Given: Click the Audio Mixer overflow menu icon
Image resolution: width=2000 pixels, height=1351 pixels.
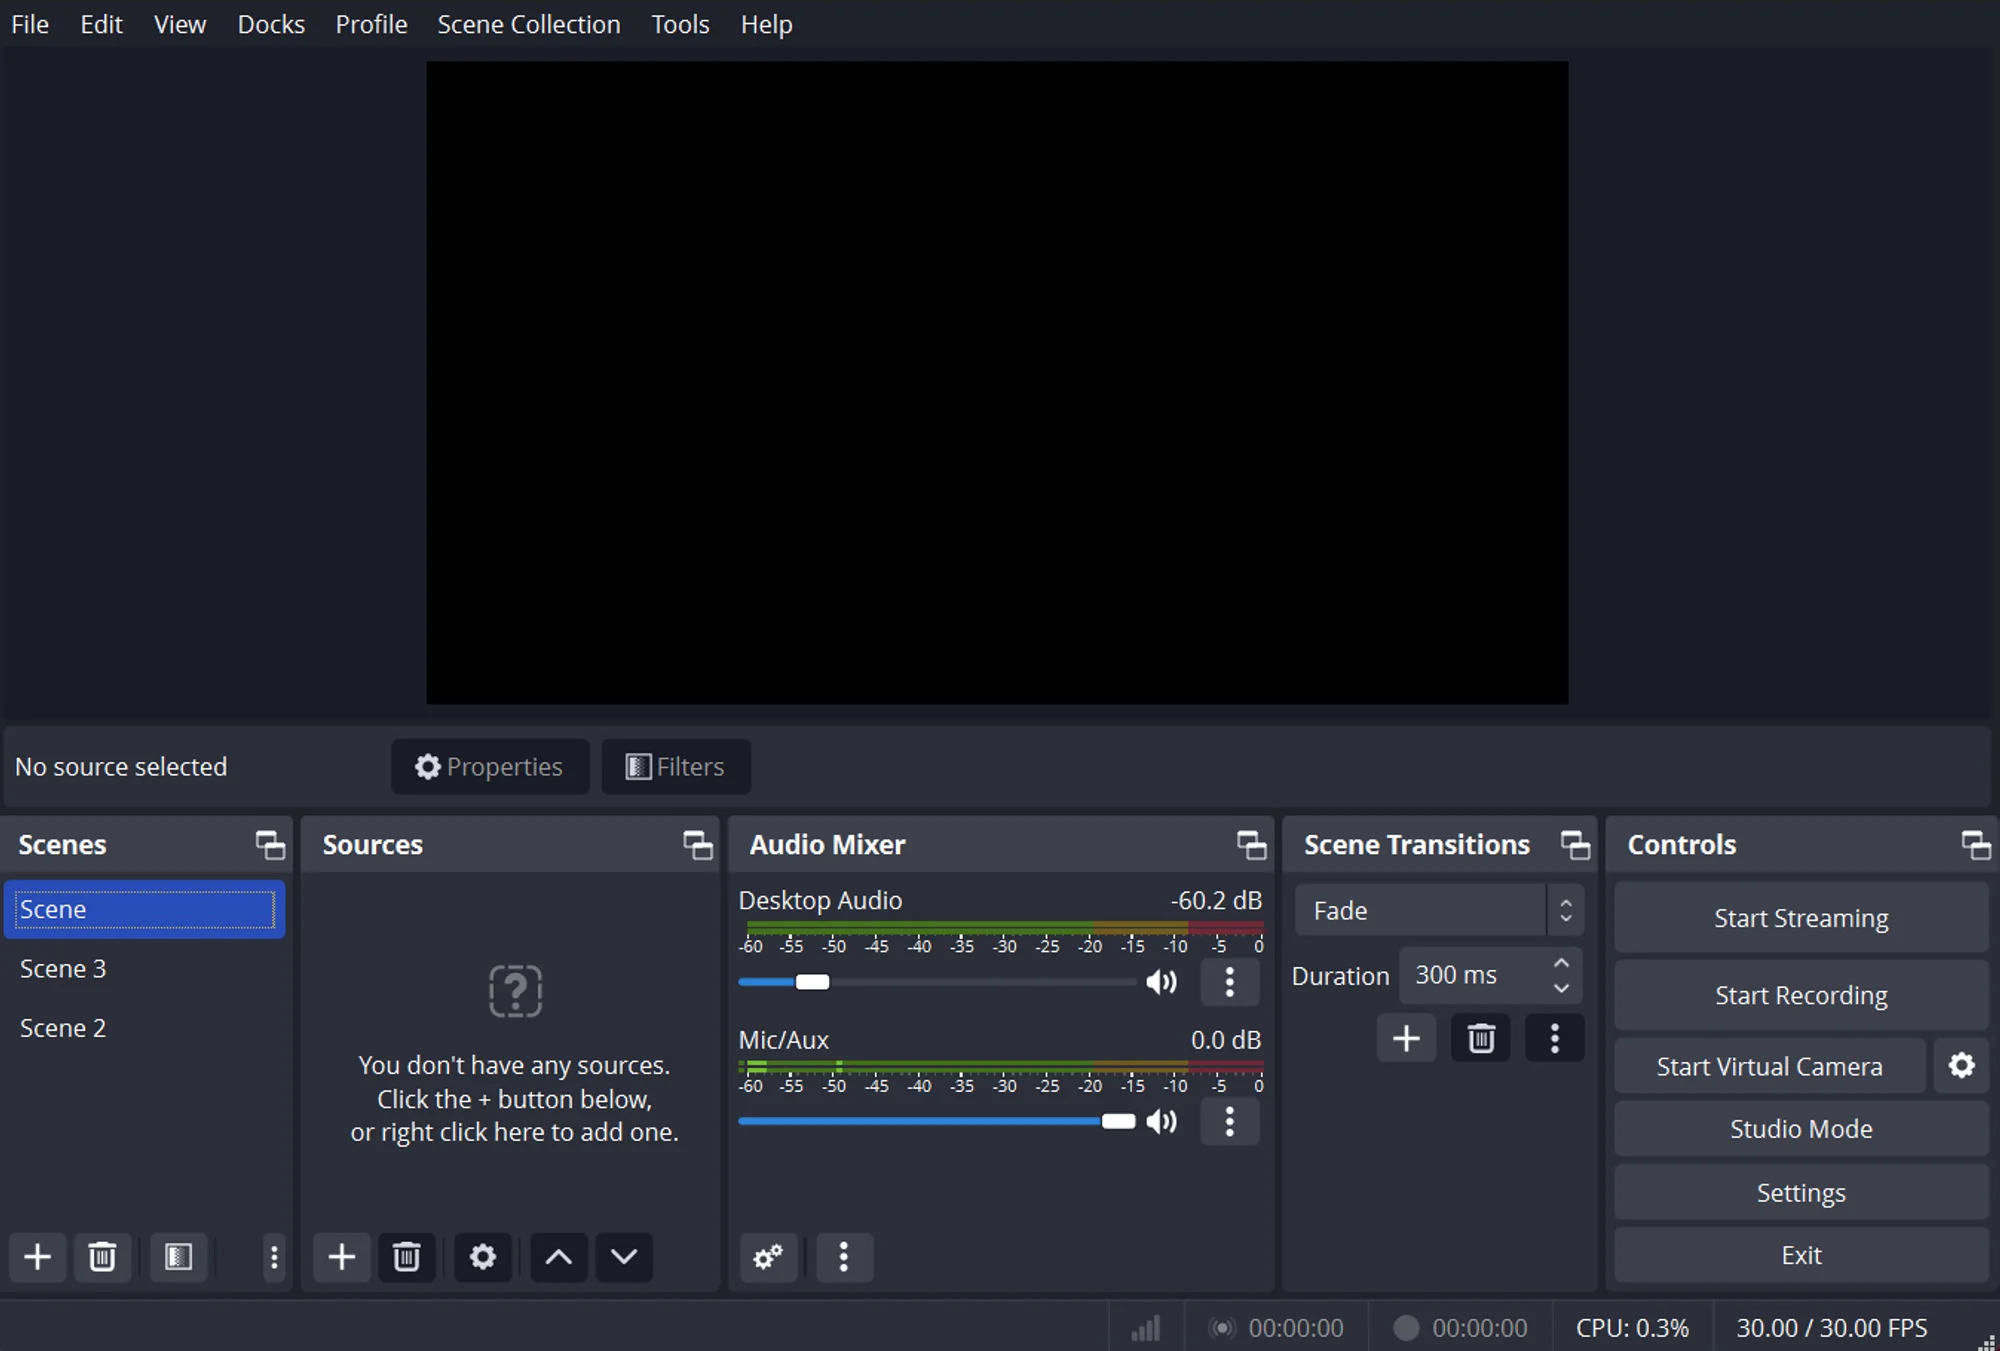Looking at the screenshot, I should (x=843, y=1256).
